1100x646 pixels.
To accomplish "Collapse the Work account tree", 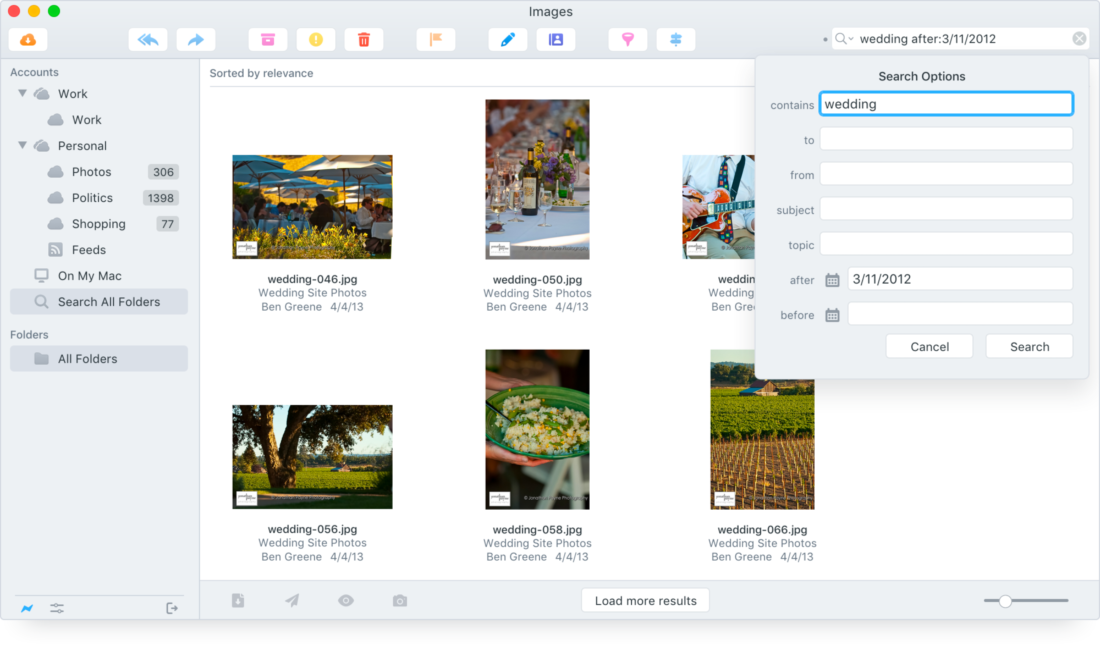I will [x=22, y=93].
